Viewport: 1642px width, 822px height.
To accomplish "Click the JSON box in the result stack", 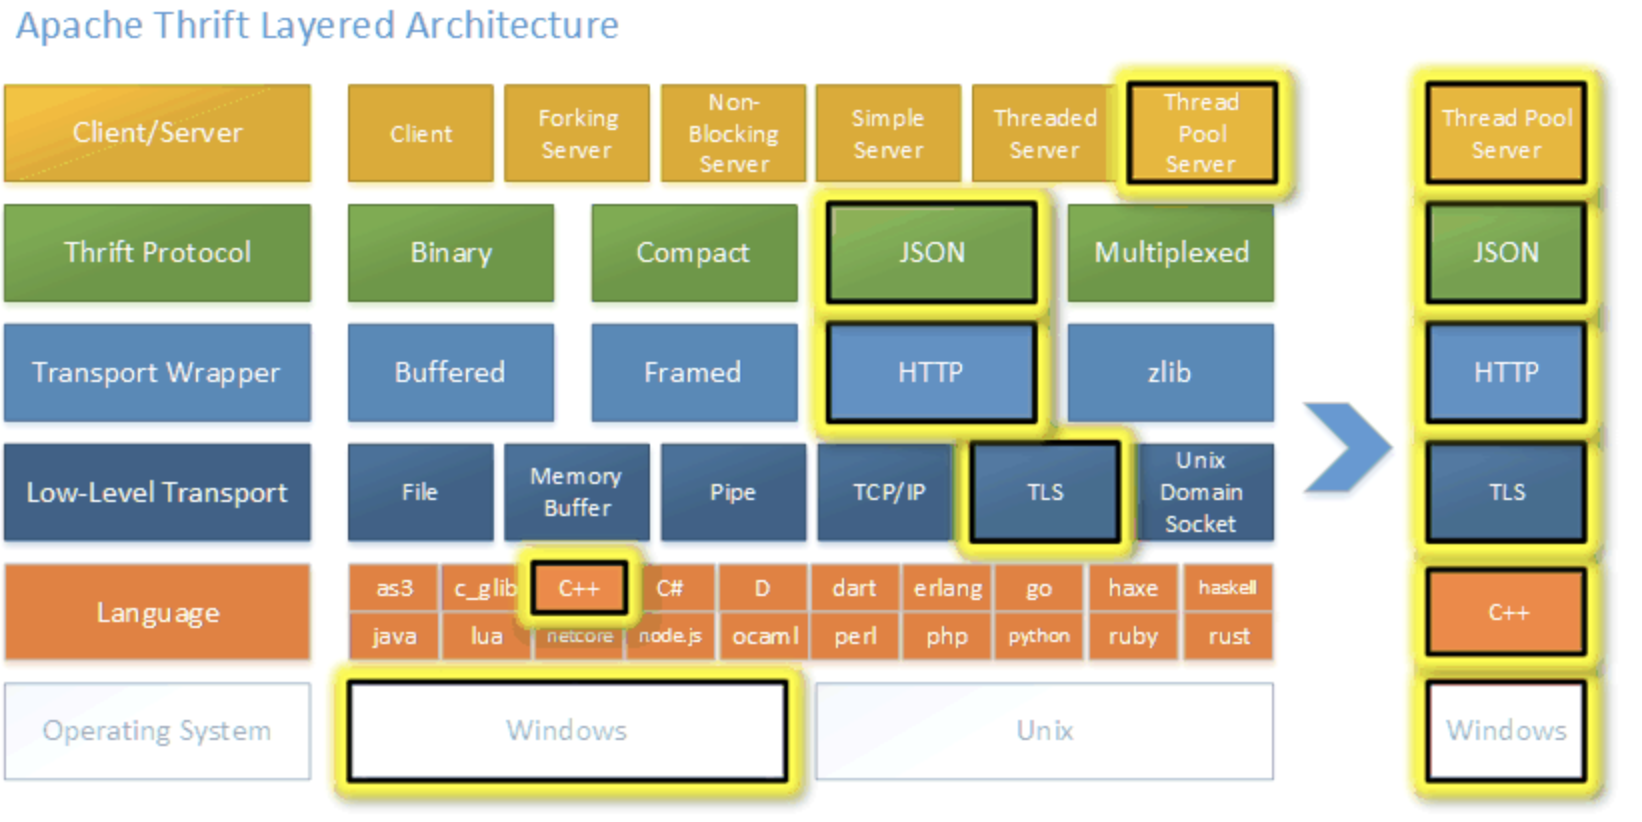I will [1506, 253].
